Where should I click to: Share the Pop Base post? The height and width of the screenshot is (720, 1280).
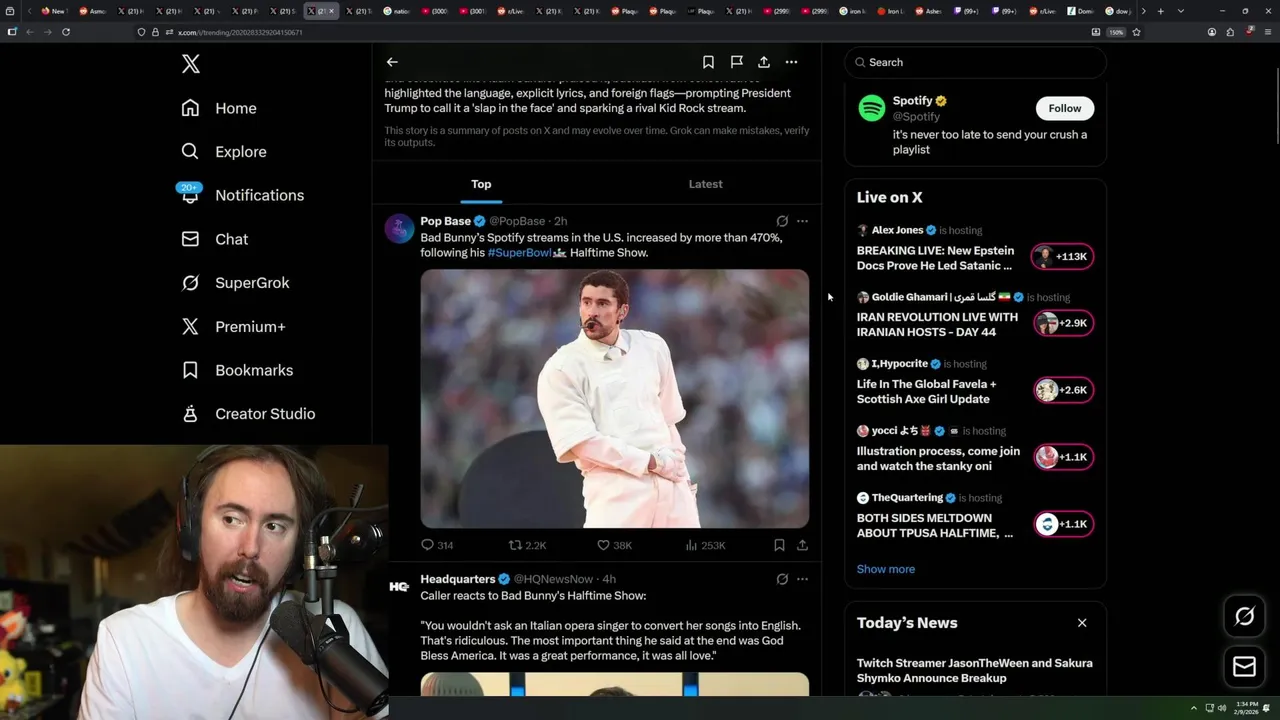pyautogui.click(x=802, y=545)
